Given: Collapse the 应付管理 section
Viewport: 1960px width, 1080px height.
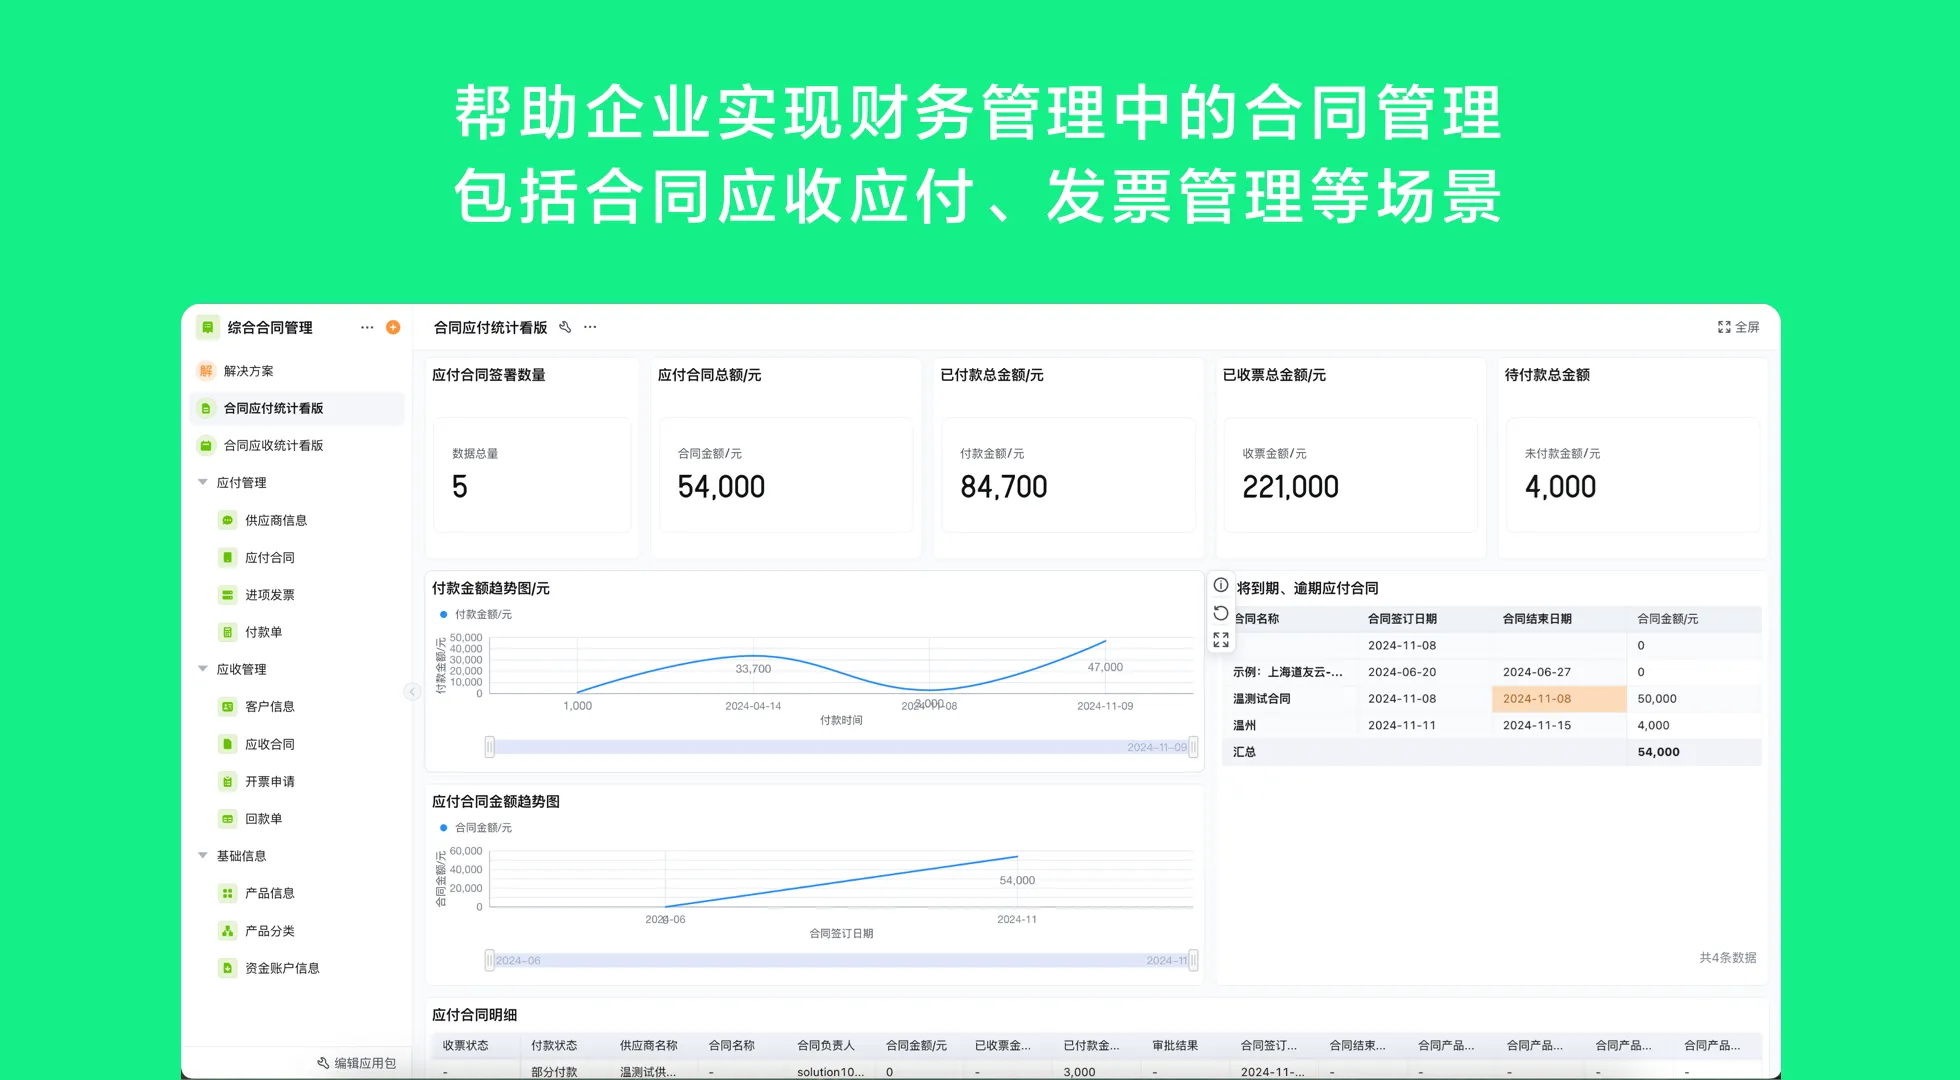Looking at the screenshot, I should [x=203, y=482].
